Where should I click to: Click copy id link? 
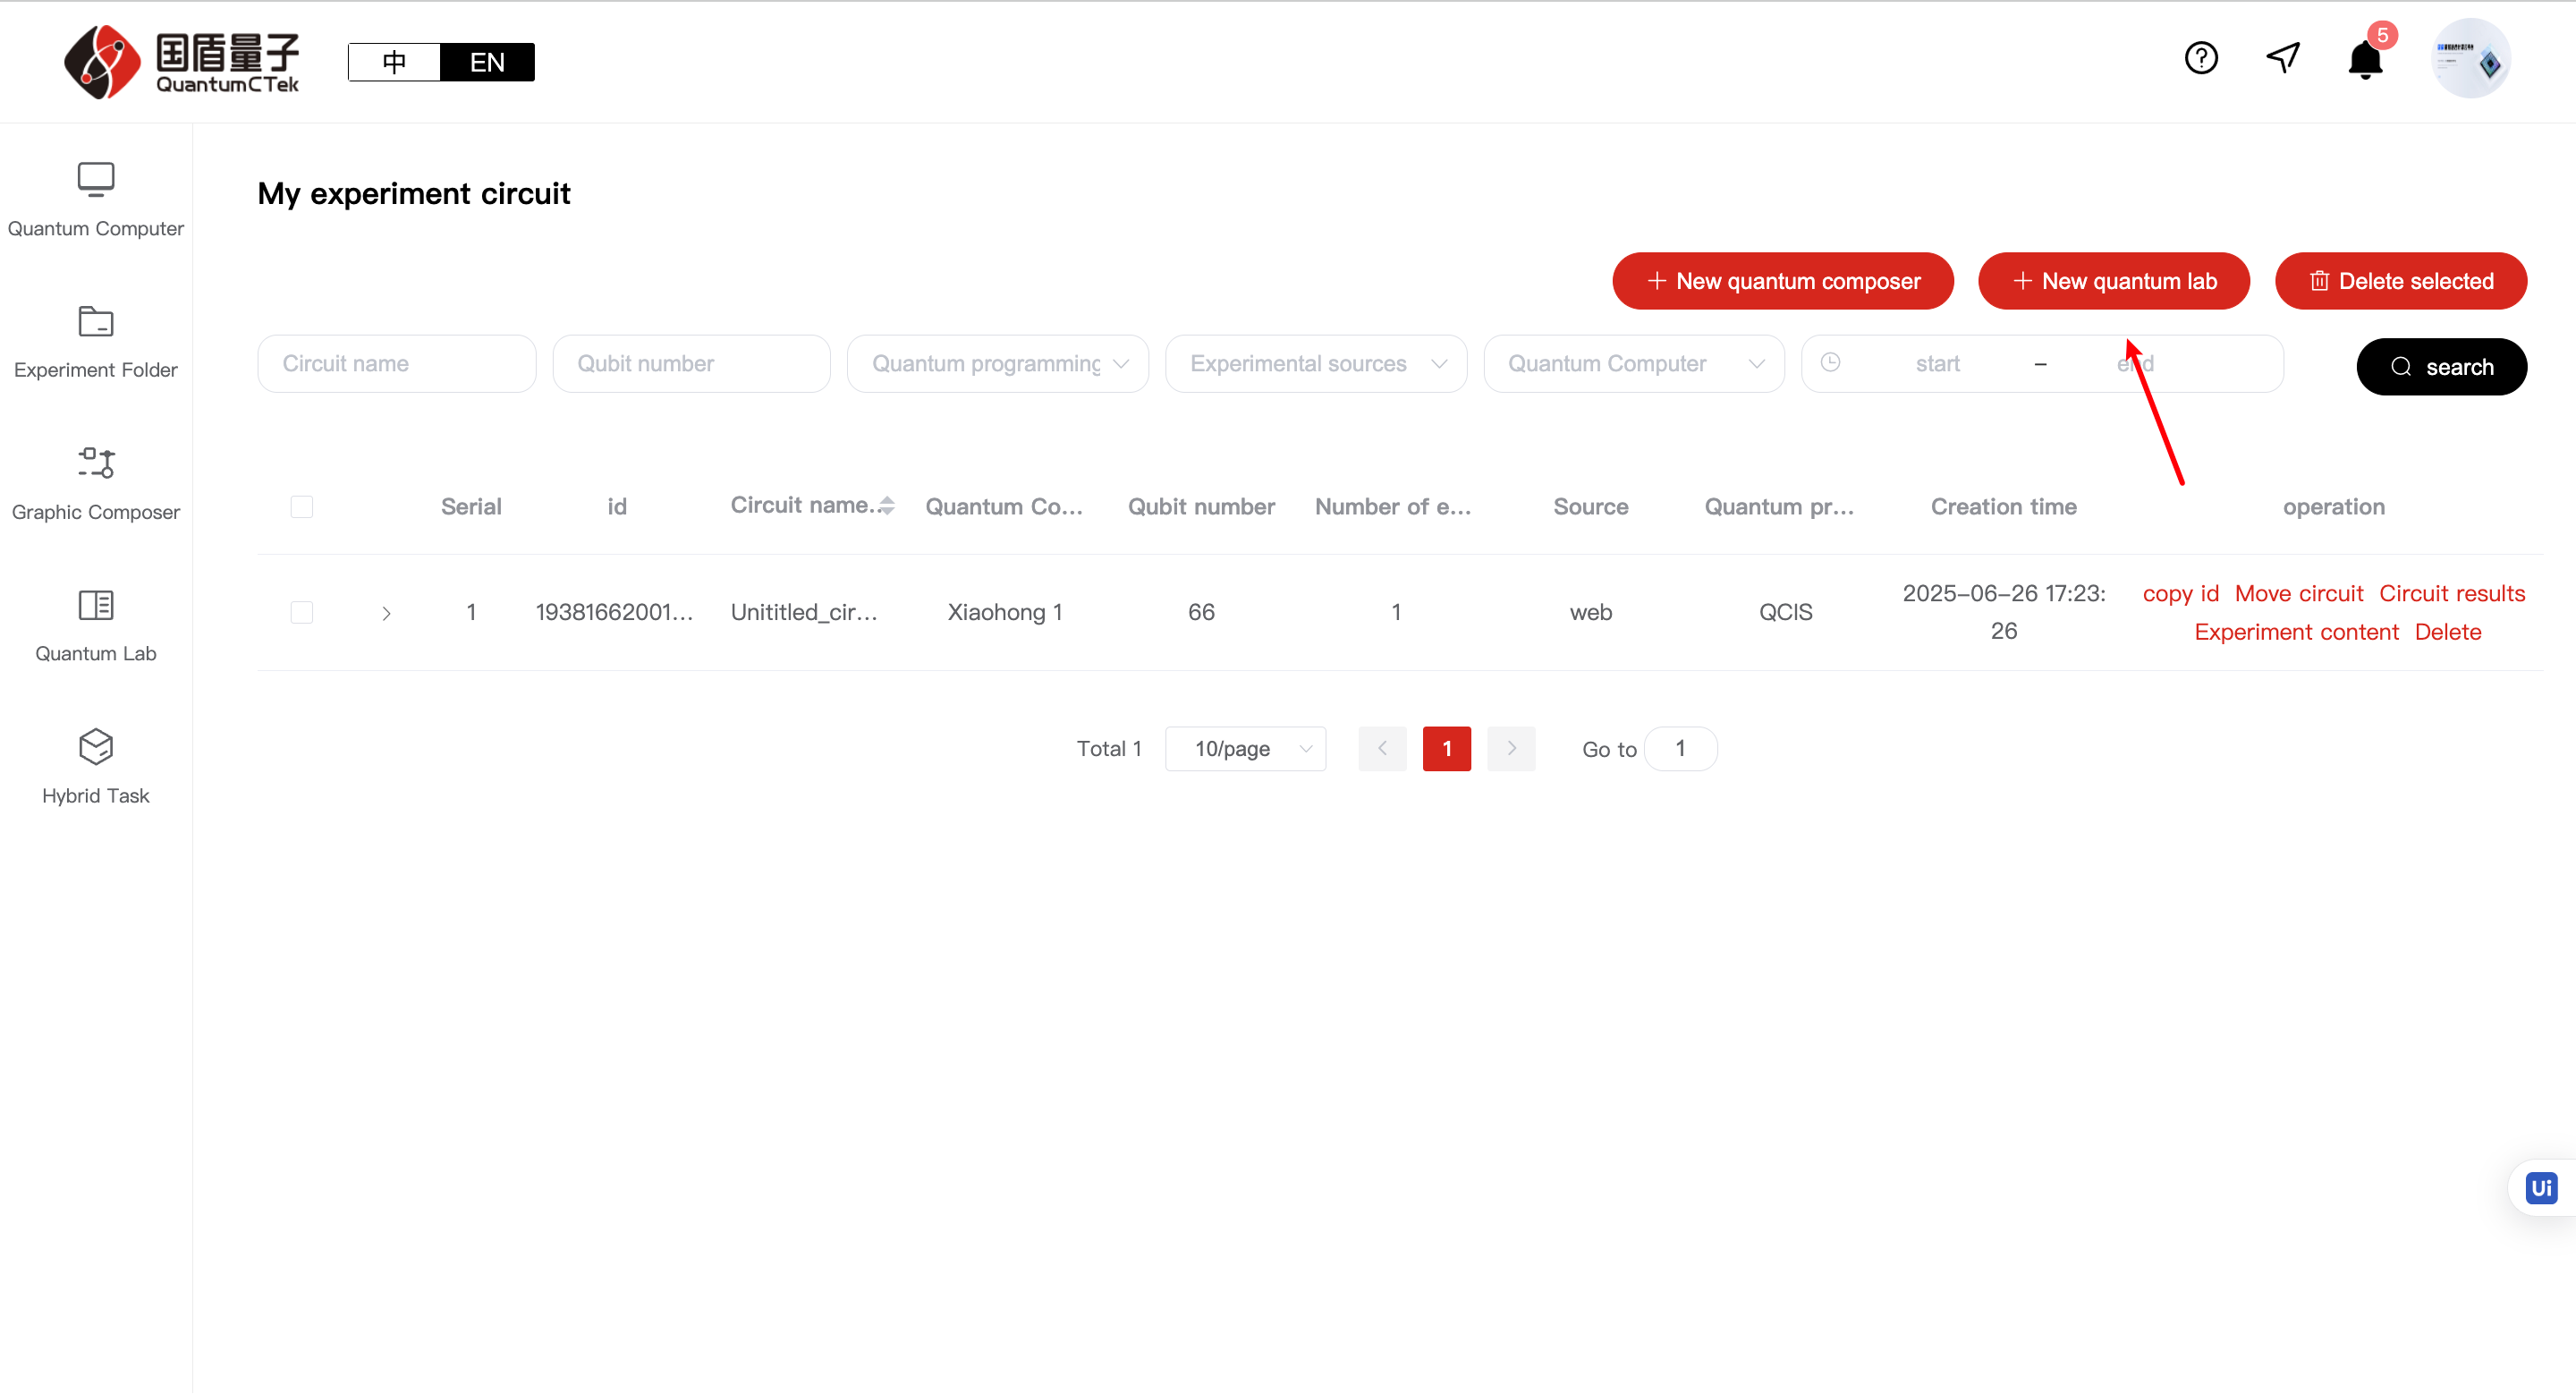coord(2180,594)
